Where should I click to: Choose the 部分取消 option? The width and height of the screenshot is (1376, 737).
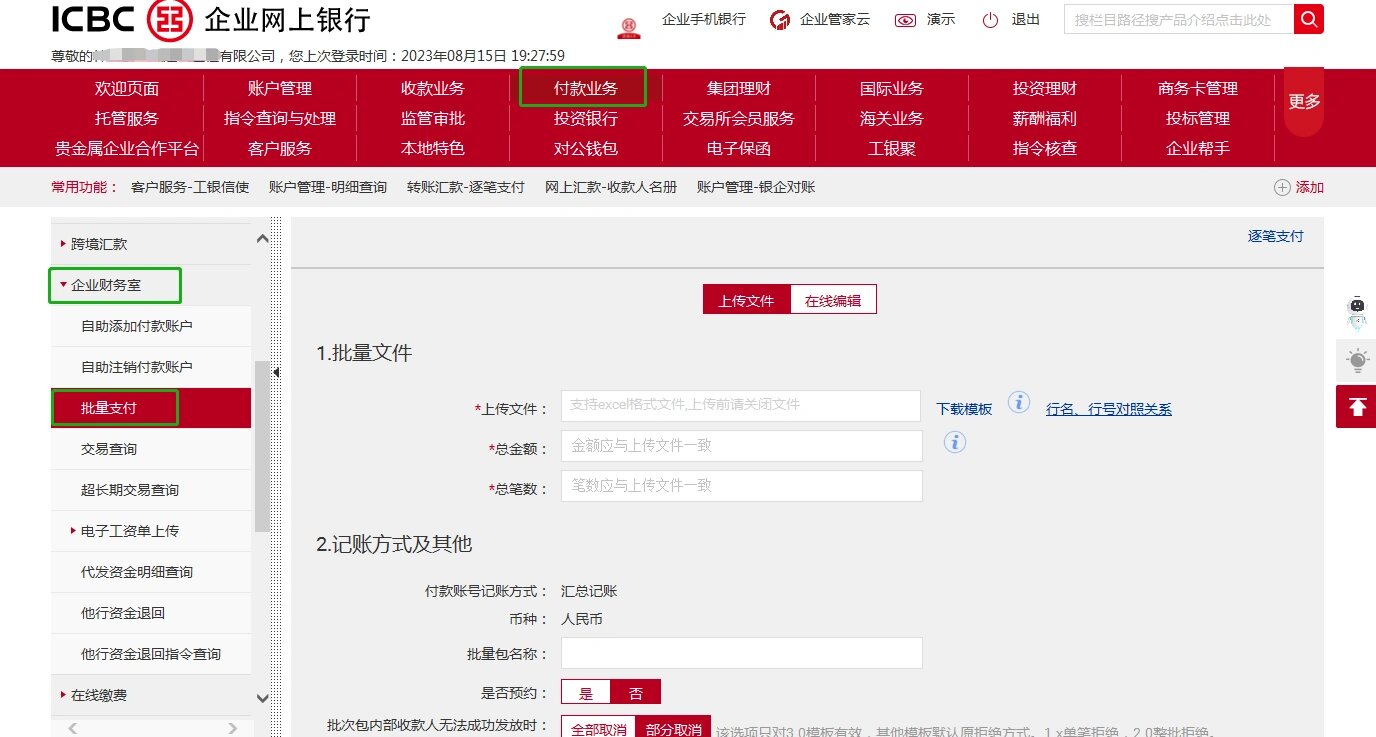coord(674,729)
